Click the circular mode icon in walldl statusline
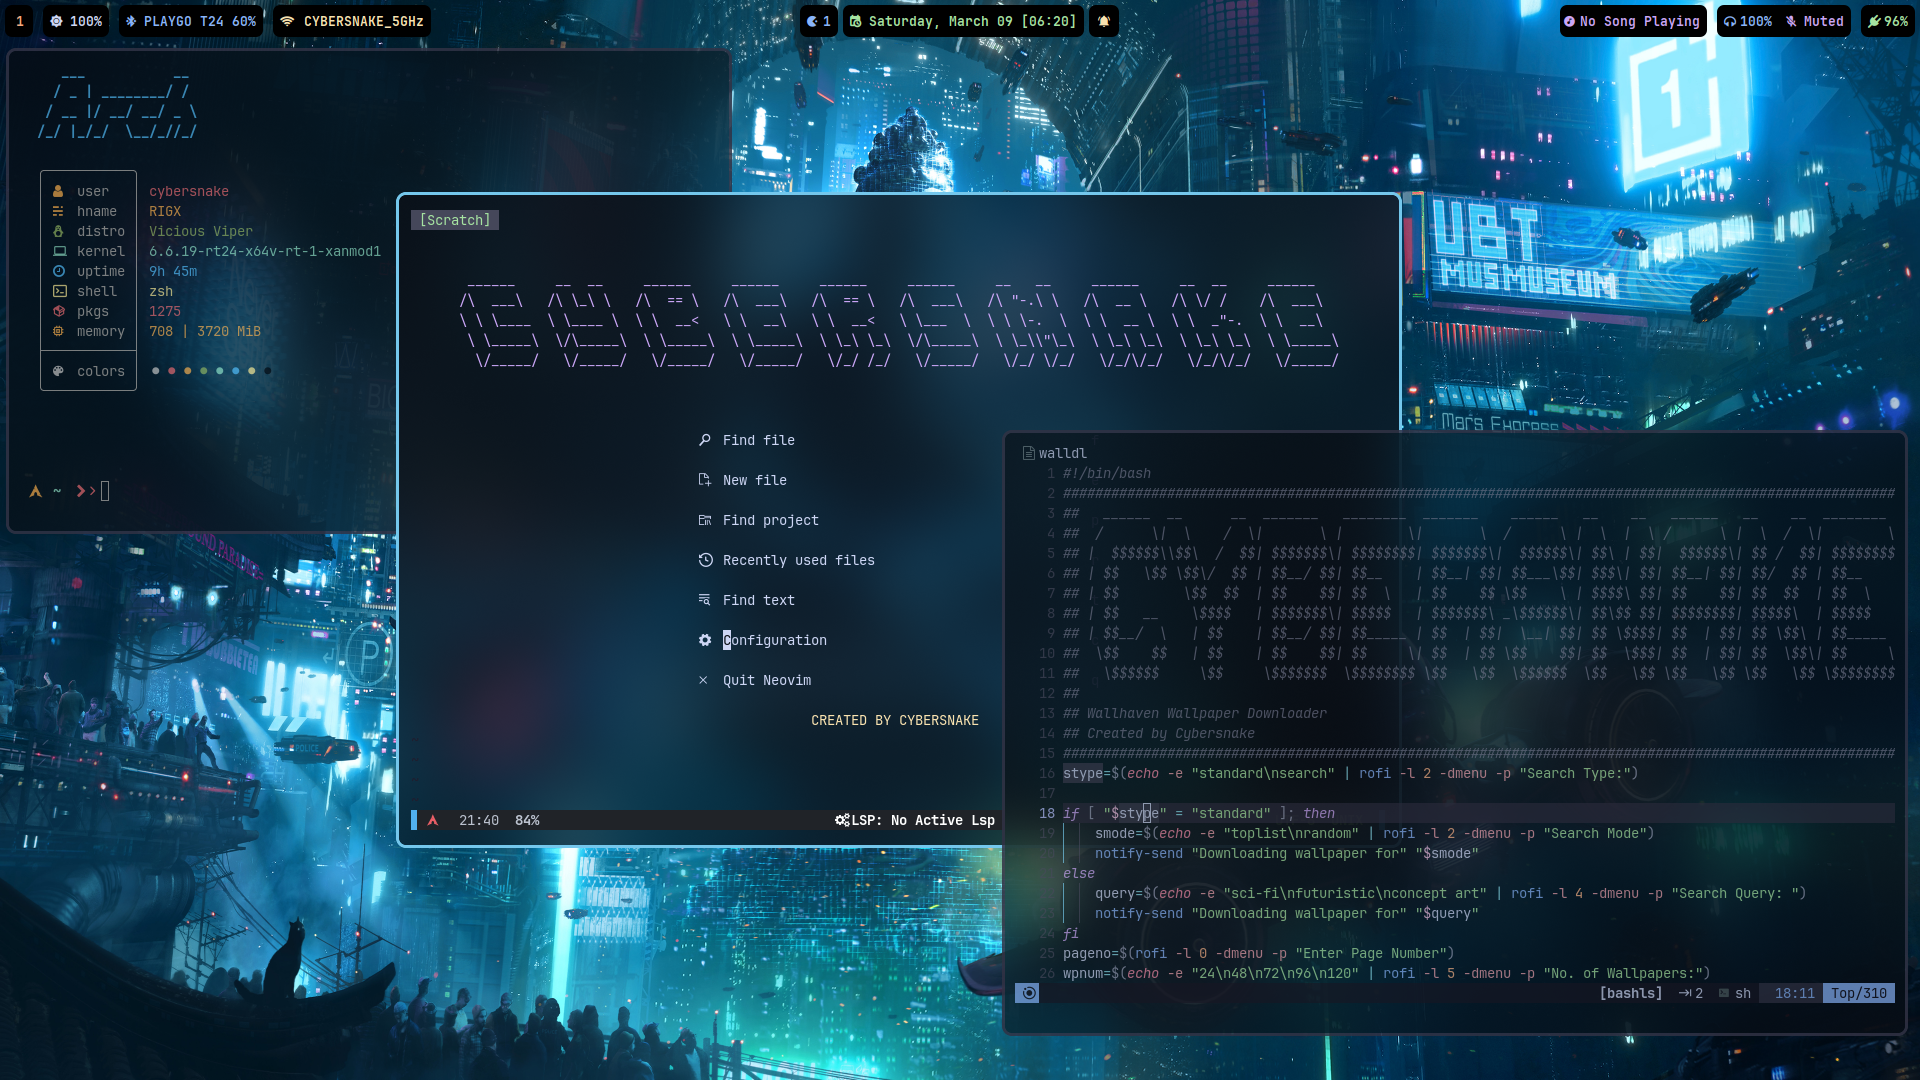 point(1028,993)
